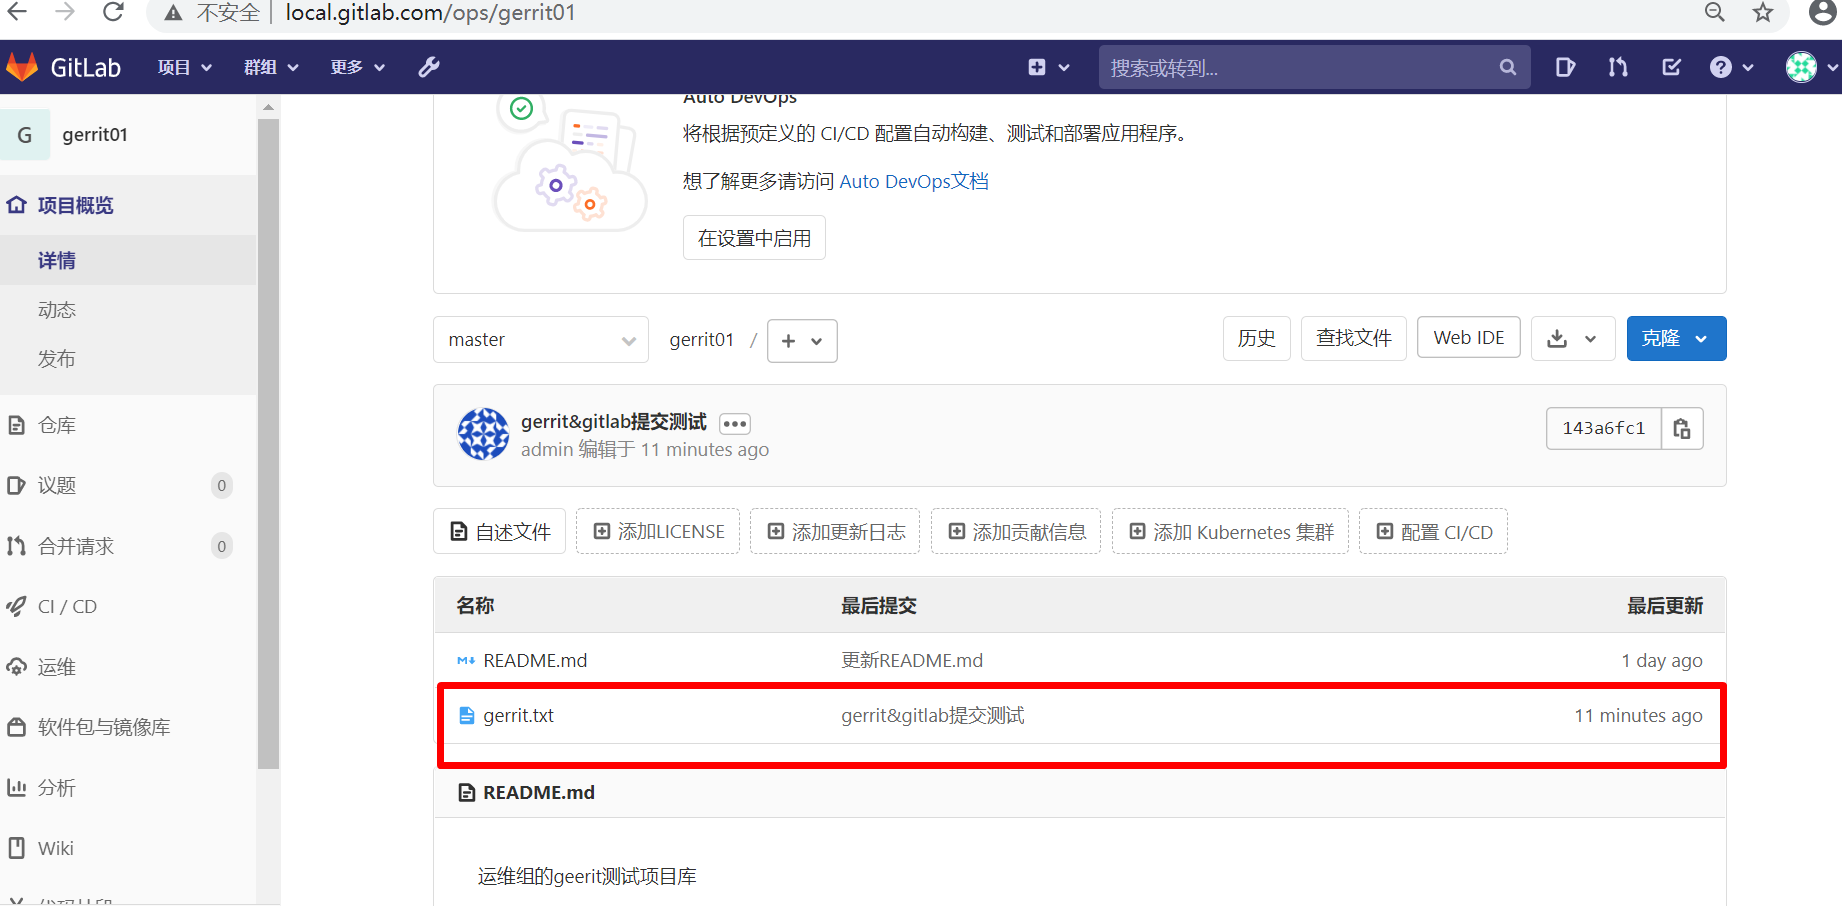The image size is (1842, 906).
Task: Open merge requests icon in top navbar
Action: point(1618,67)
